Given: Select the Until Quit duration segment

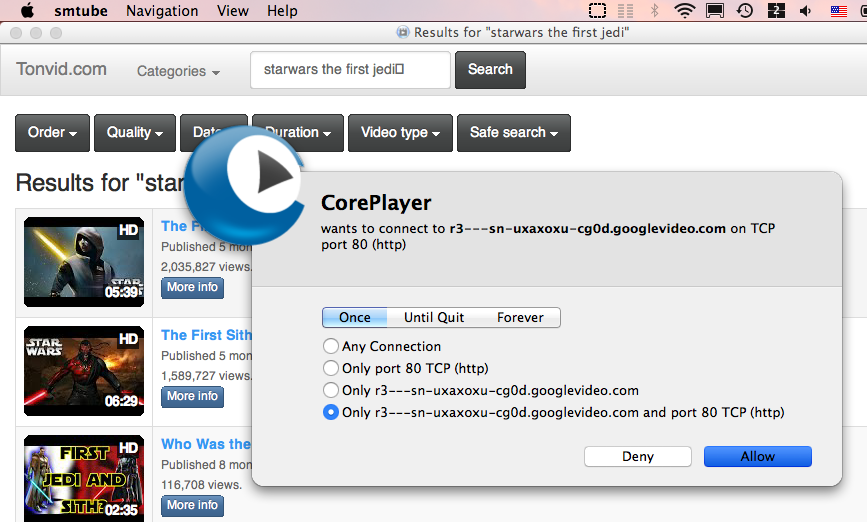Looking at the screenshot, I should 434,317.
